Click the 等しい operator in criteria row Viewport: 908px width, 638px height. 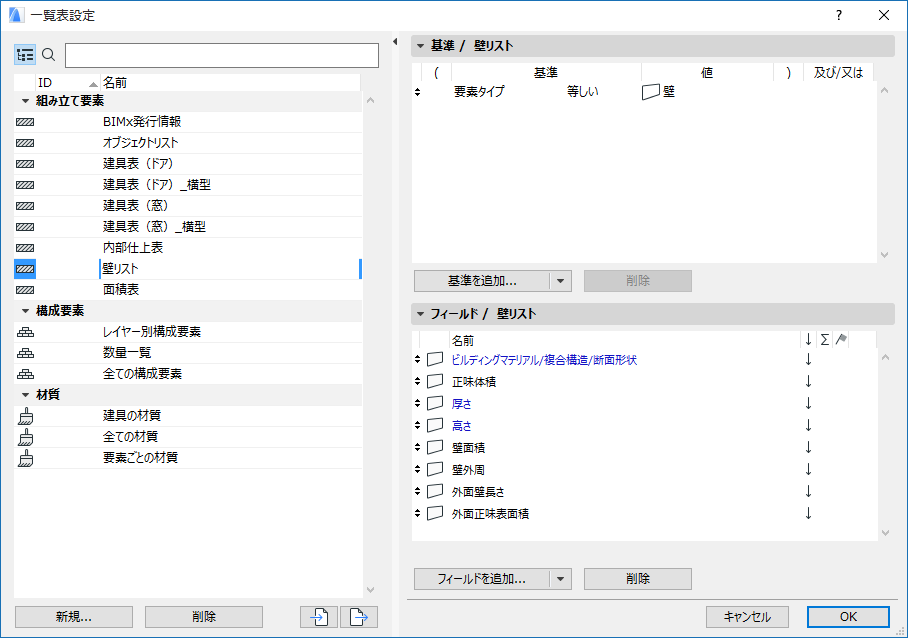click(583, 91)
